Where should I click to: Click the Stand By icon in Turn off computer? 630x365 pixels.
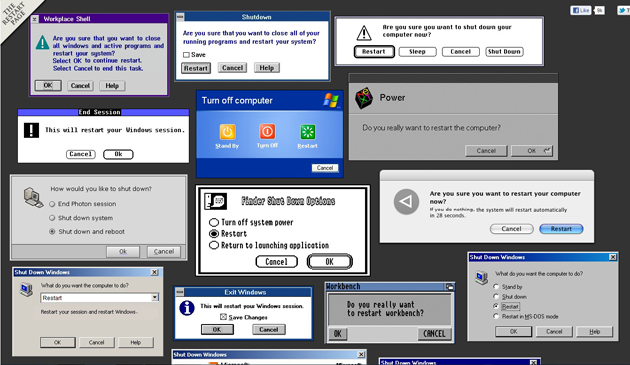(x=227, y=132)
